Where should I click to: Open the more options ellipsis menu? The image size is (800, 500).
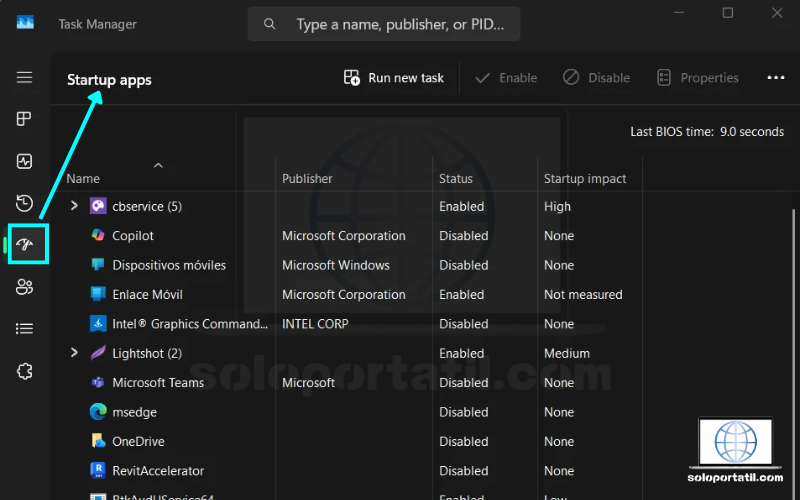coord(776,78)
